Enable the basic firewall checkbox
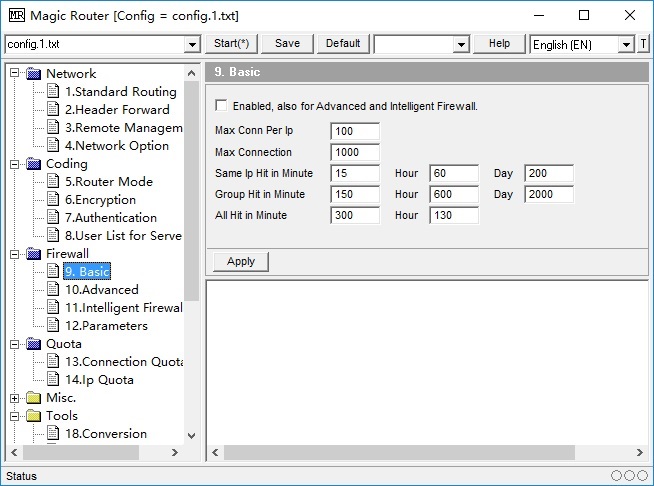Image resolution: width=654 pixels, height=486 pixels. (221, 106)
